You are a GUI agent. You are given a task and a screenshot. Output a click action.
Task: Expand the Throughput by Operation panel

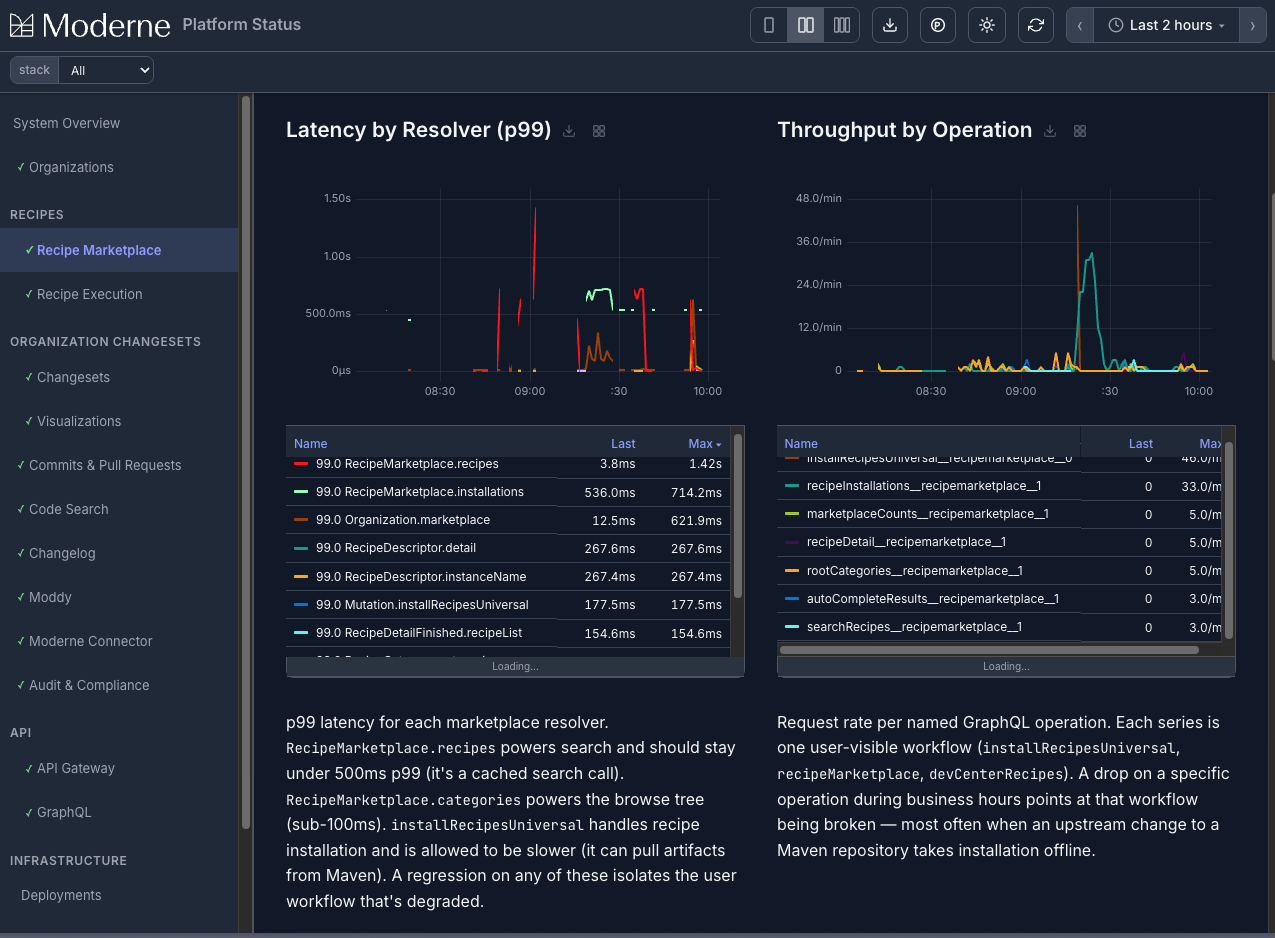1080,131
